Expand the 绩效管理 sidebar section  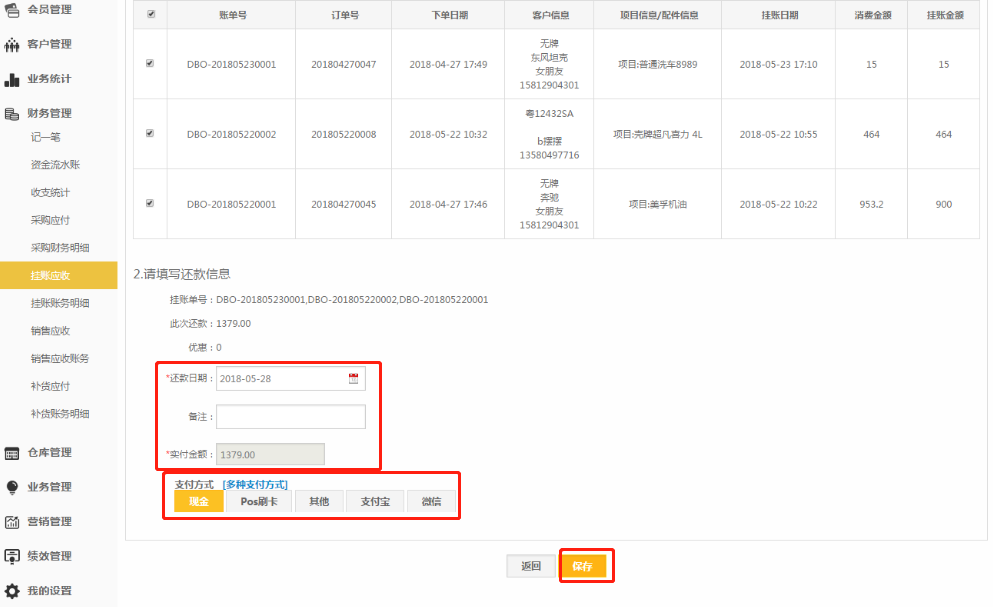click(49, 556)
